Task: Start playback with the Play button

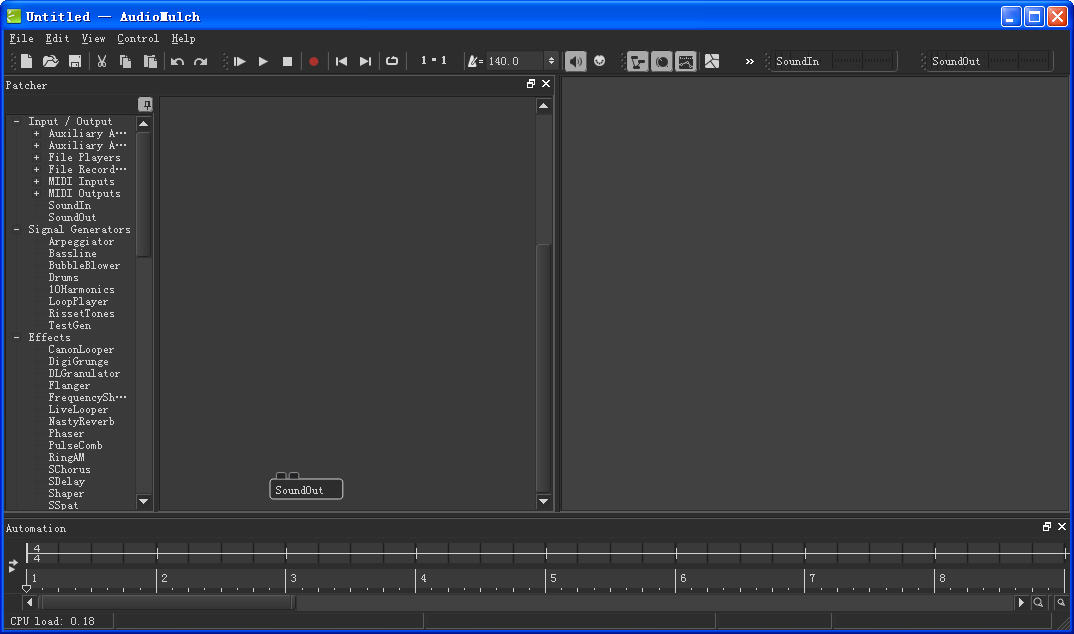Action: [263, 61]
